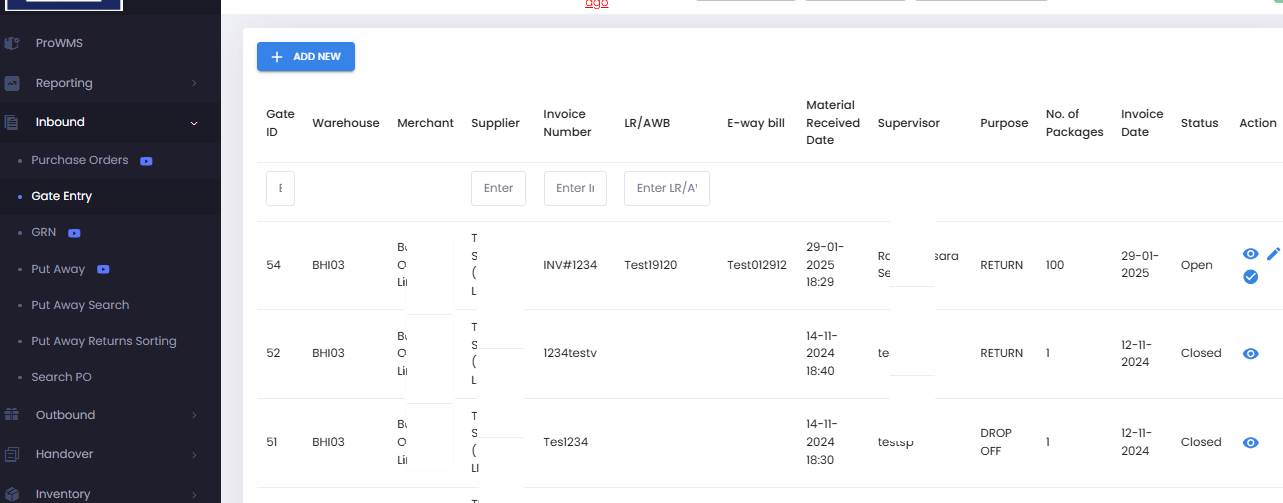
Task: Click the No. of Packages header
Action: tap(1075, 123)
